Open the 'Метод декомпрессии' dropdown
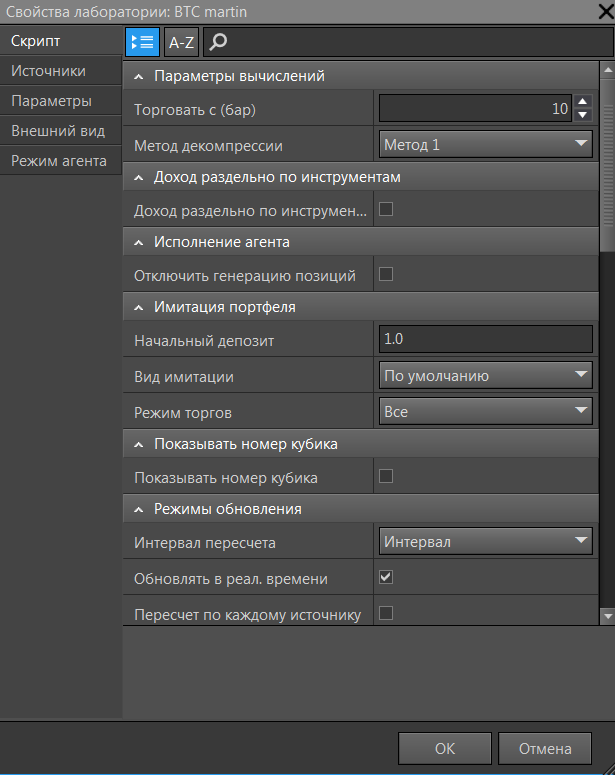The height and width of the screenshot is (775, 615). click(486, 145)
